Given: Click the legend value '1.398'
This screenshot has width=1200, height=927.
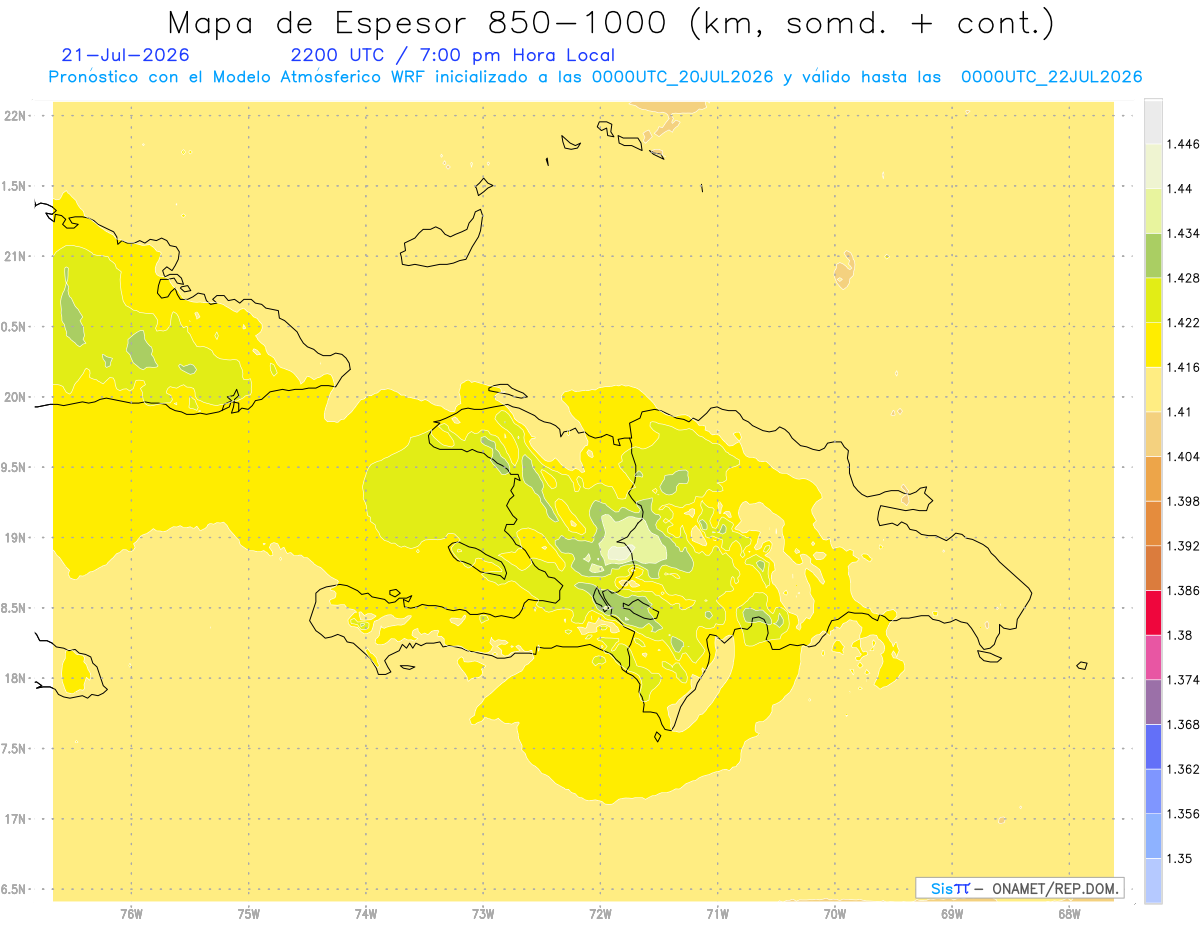Looking at the screenshot, I should click(x=1183, y=501).
